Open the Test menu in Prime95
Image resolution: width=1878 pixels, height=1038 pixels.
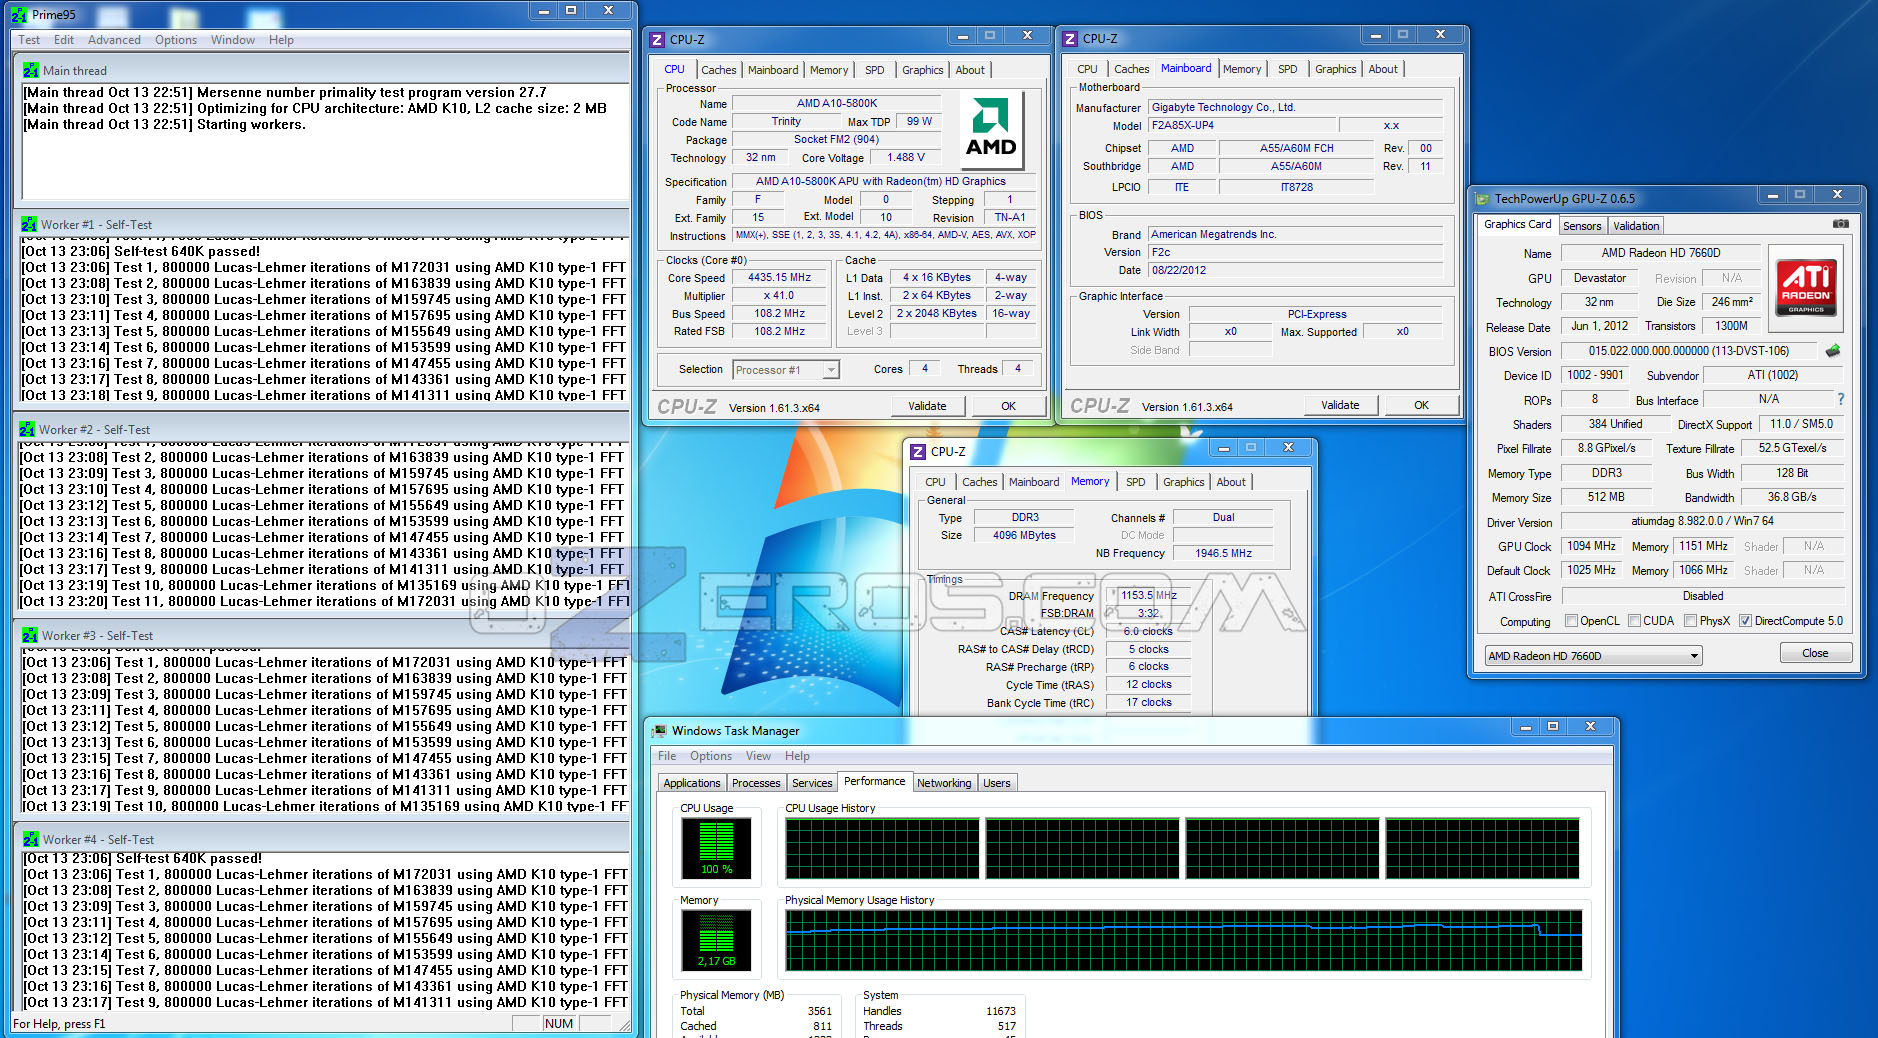29,40
